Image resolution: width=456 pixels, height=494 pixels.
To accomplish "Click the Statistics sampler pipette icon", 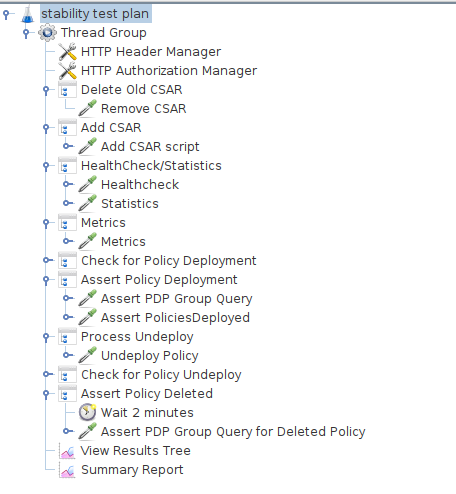I will pyautogui.click(x=87, y=204).
